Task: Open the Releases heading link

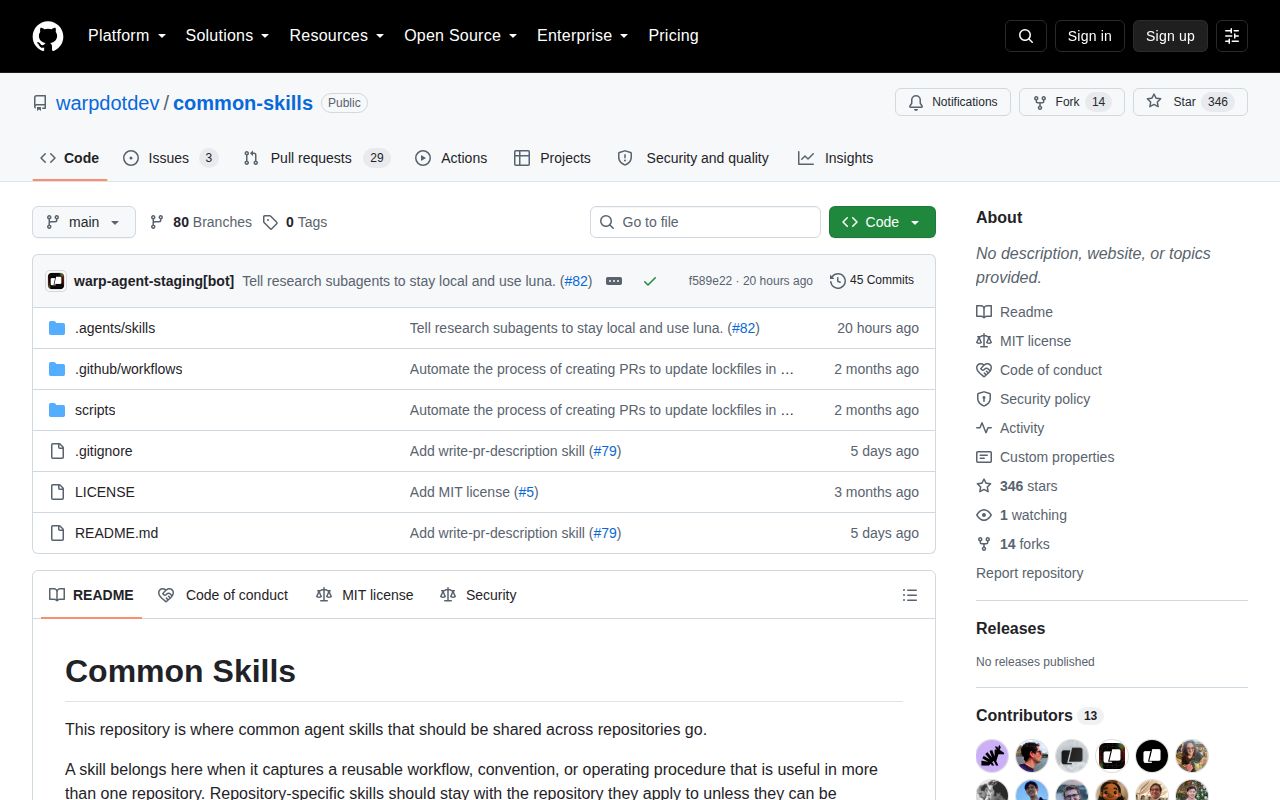Action: pyautogui.click(x=1010, y=628)
